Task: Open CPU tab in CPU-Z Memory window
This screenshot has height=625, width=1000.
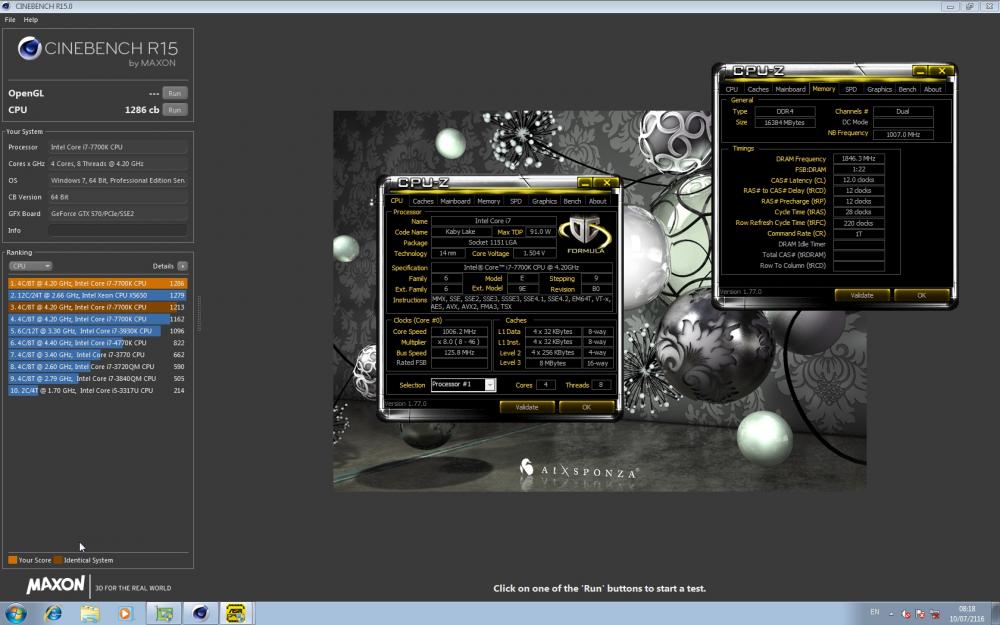Action: [x=732, y=89]
